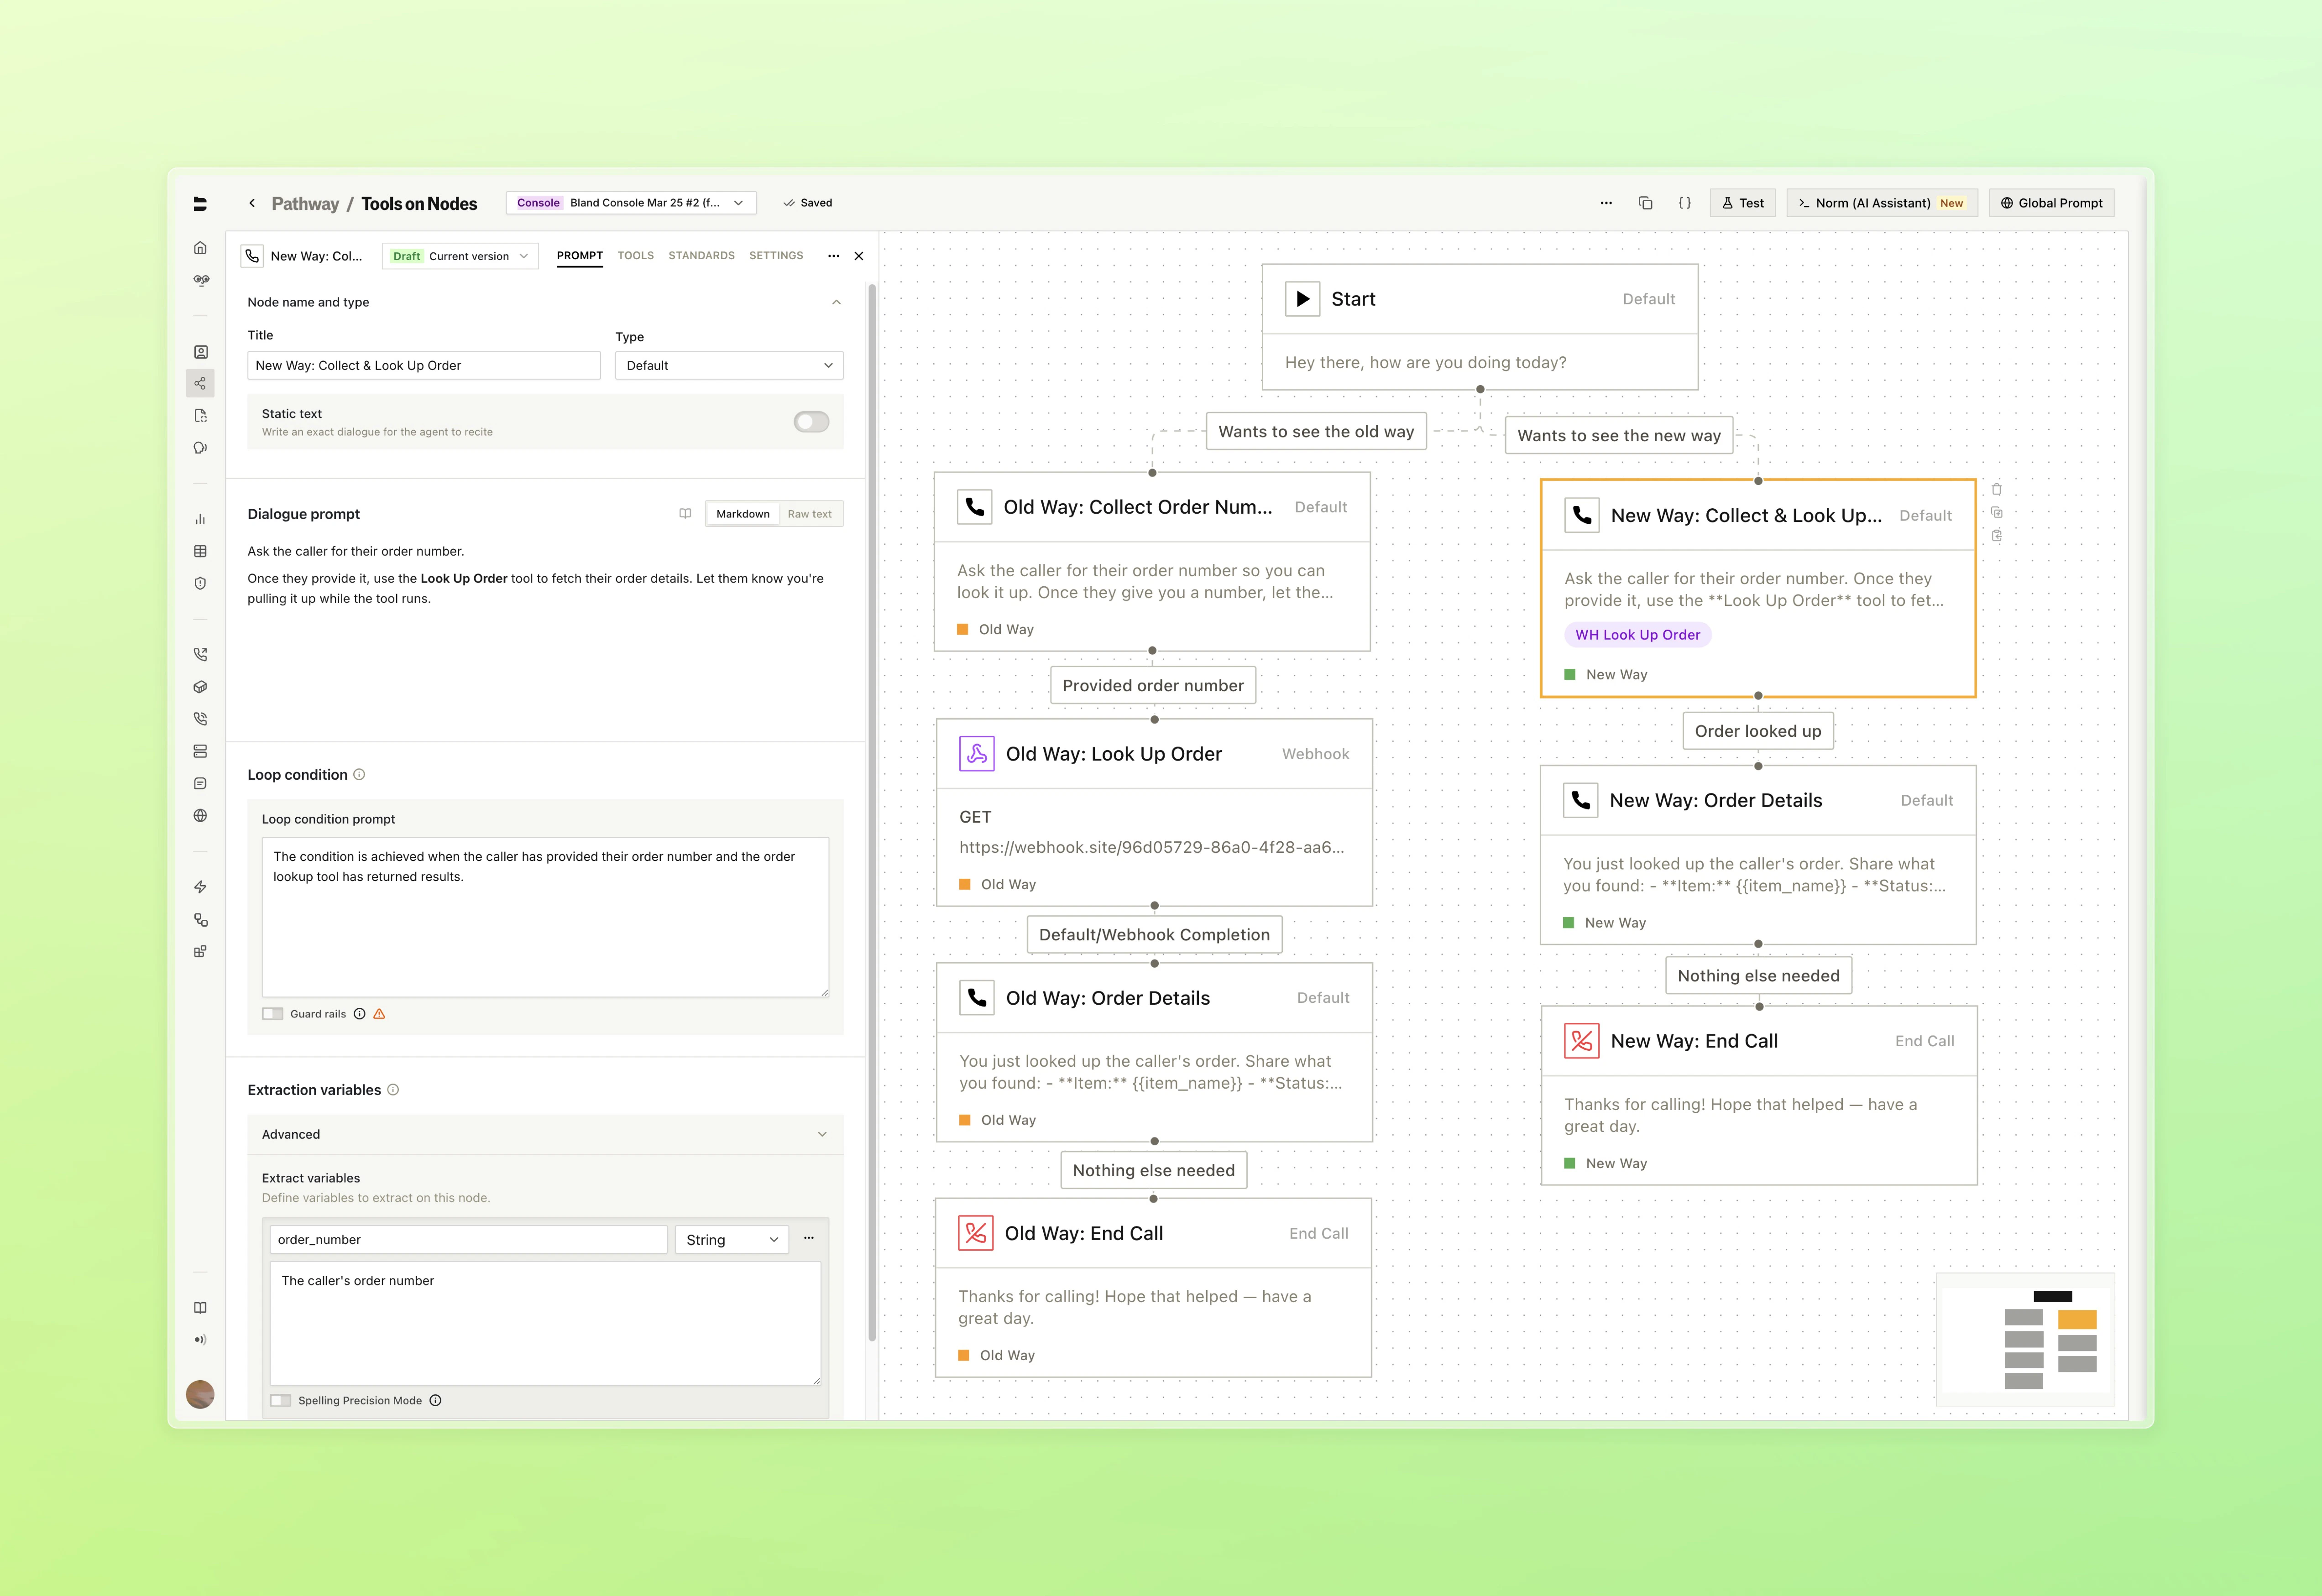Image resolution: width=2322 pixels, height=1596 pixels.
Task: Open the docs book icon next to Markdown
Action: [x=685, y=514]
